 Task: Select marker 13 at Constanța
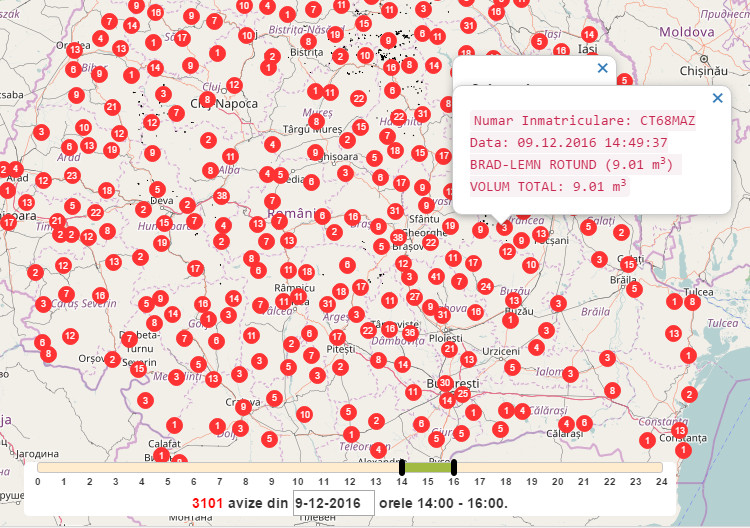(x=680, y=431)
